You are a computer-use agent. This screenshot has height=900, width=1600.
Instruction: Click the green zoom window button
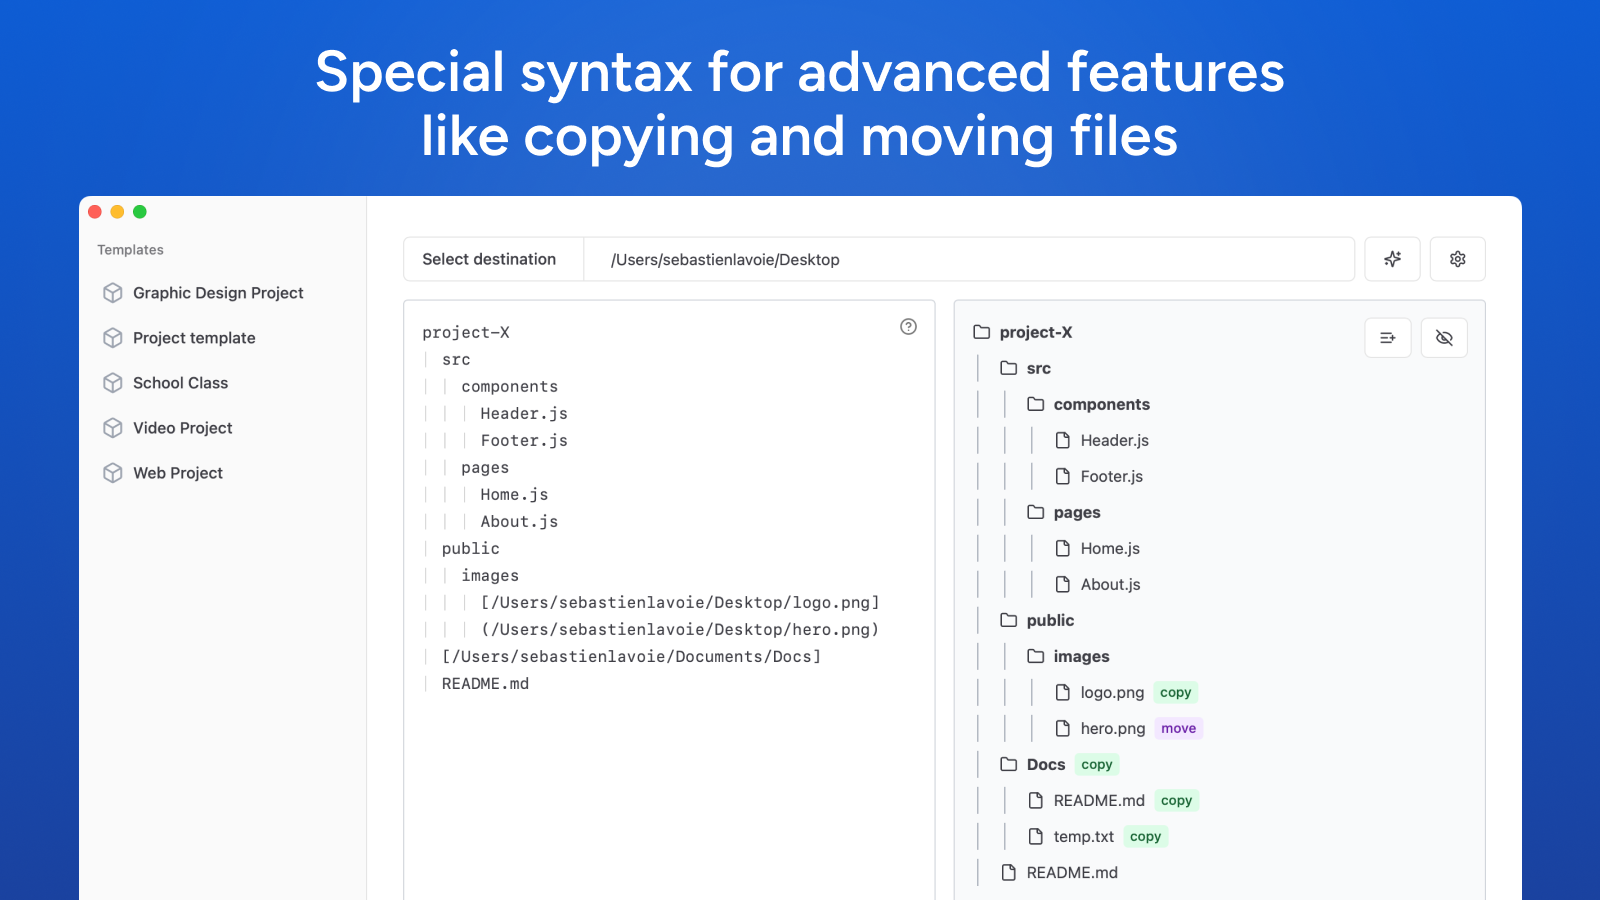[x=140, y=211]
